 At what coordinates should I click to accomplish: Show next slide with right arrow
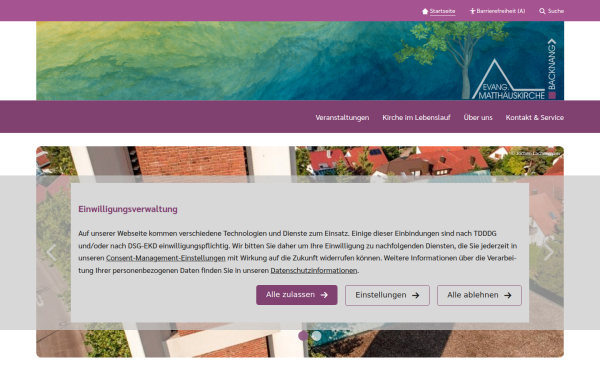pos(549,252)
